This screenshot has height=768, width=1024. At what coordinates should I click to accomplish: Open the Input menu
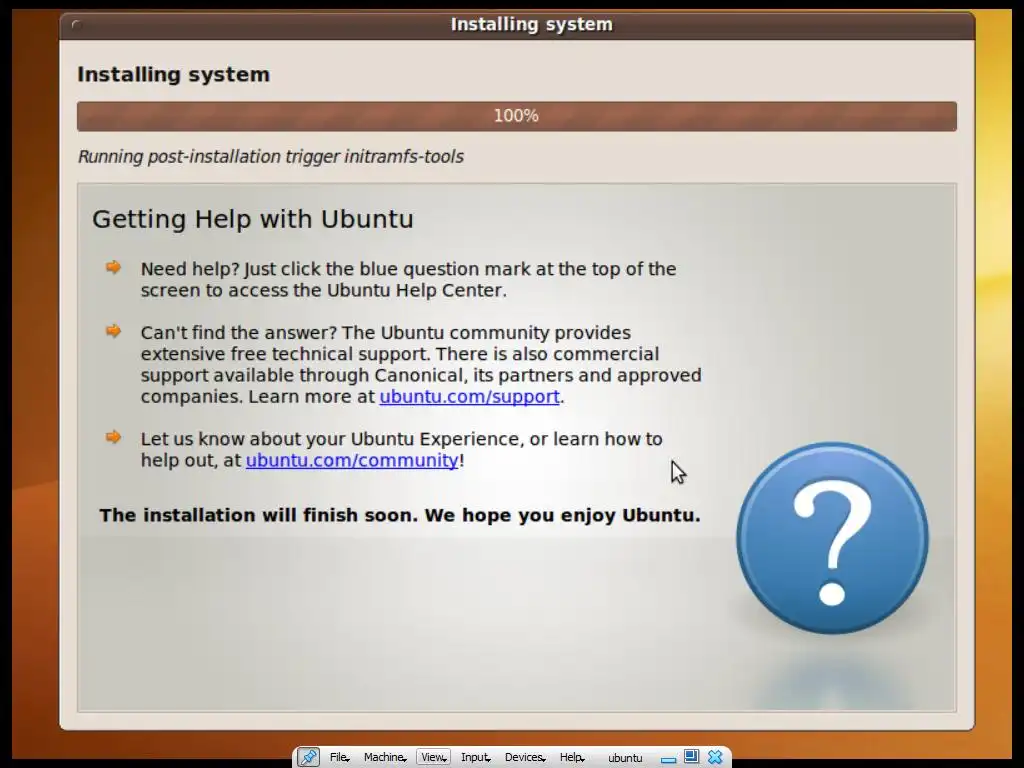(475, 757)
